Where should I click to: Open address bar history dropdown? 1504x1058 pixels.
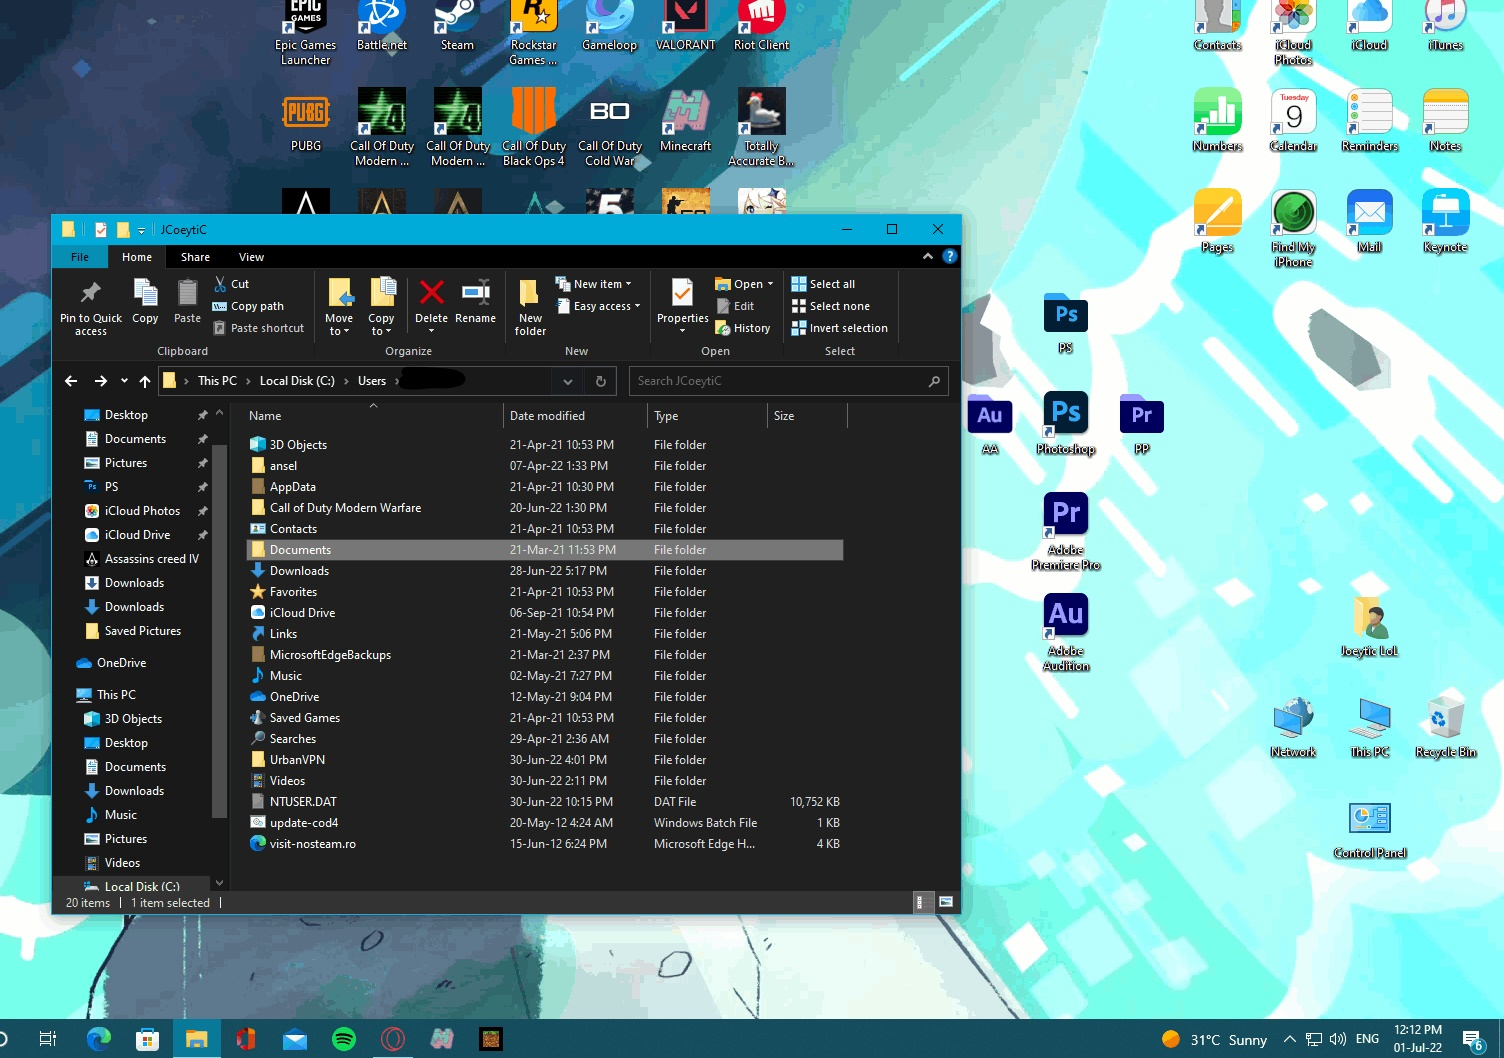pos(567,381)
